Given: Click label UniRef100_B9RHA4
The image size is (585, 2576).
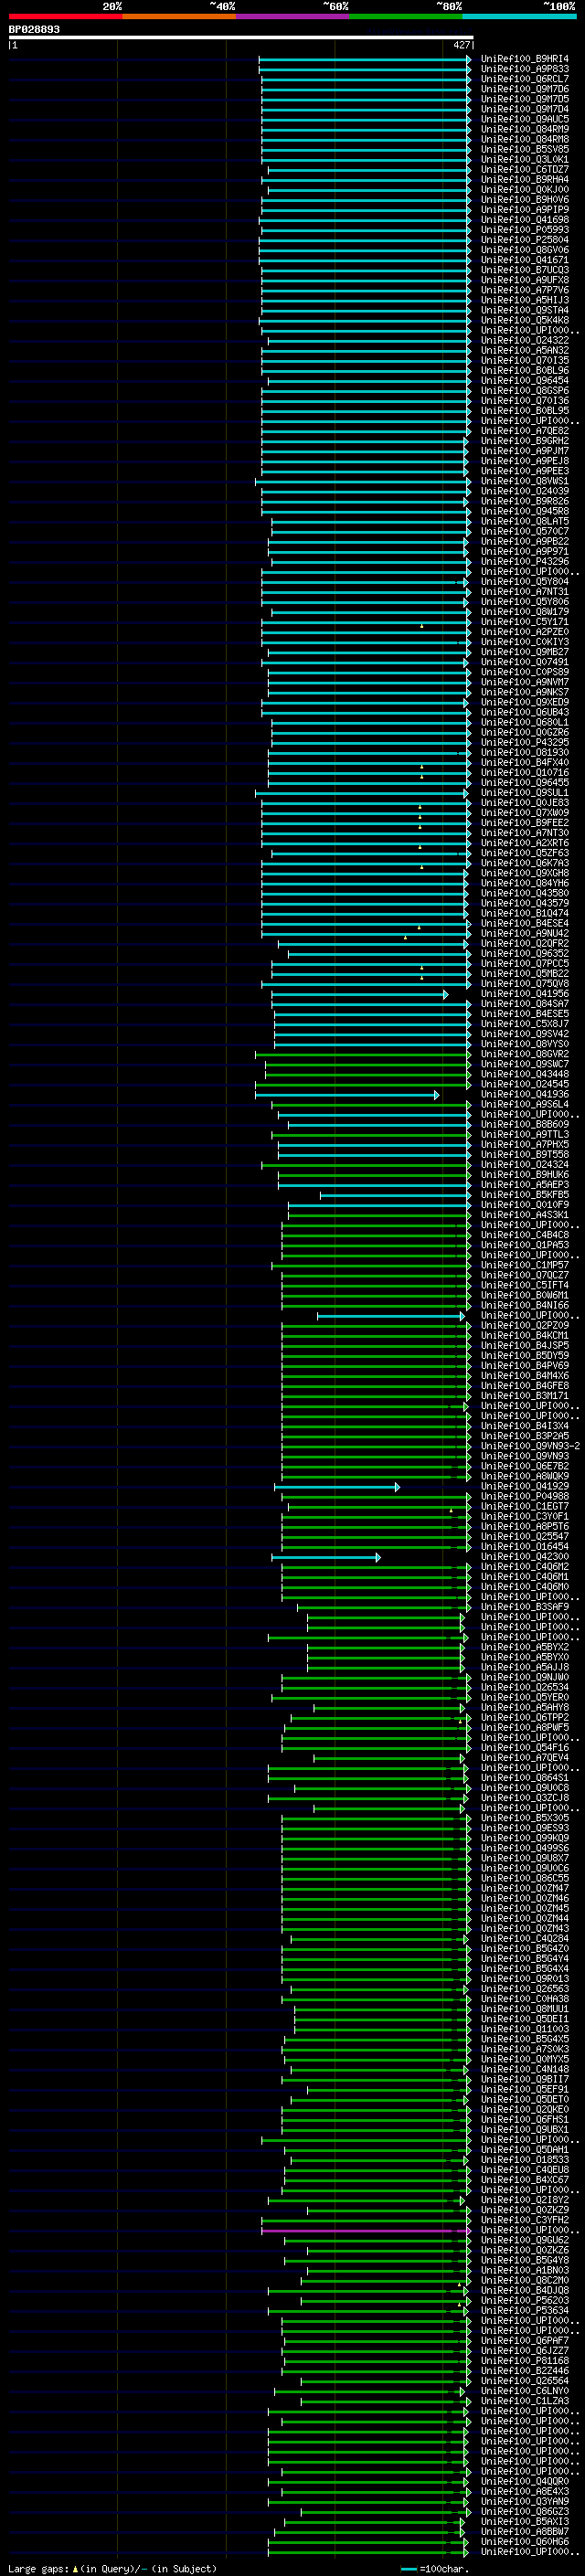Looking at the screenshot, I should point(524,179).
